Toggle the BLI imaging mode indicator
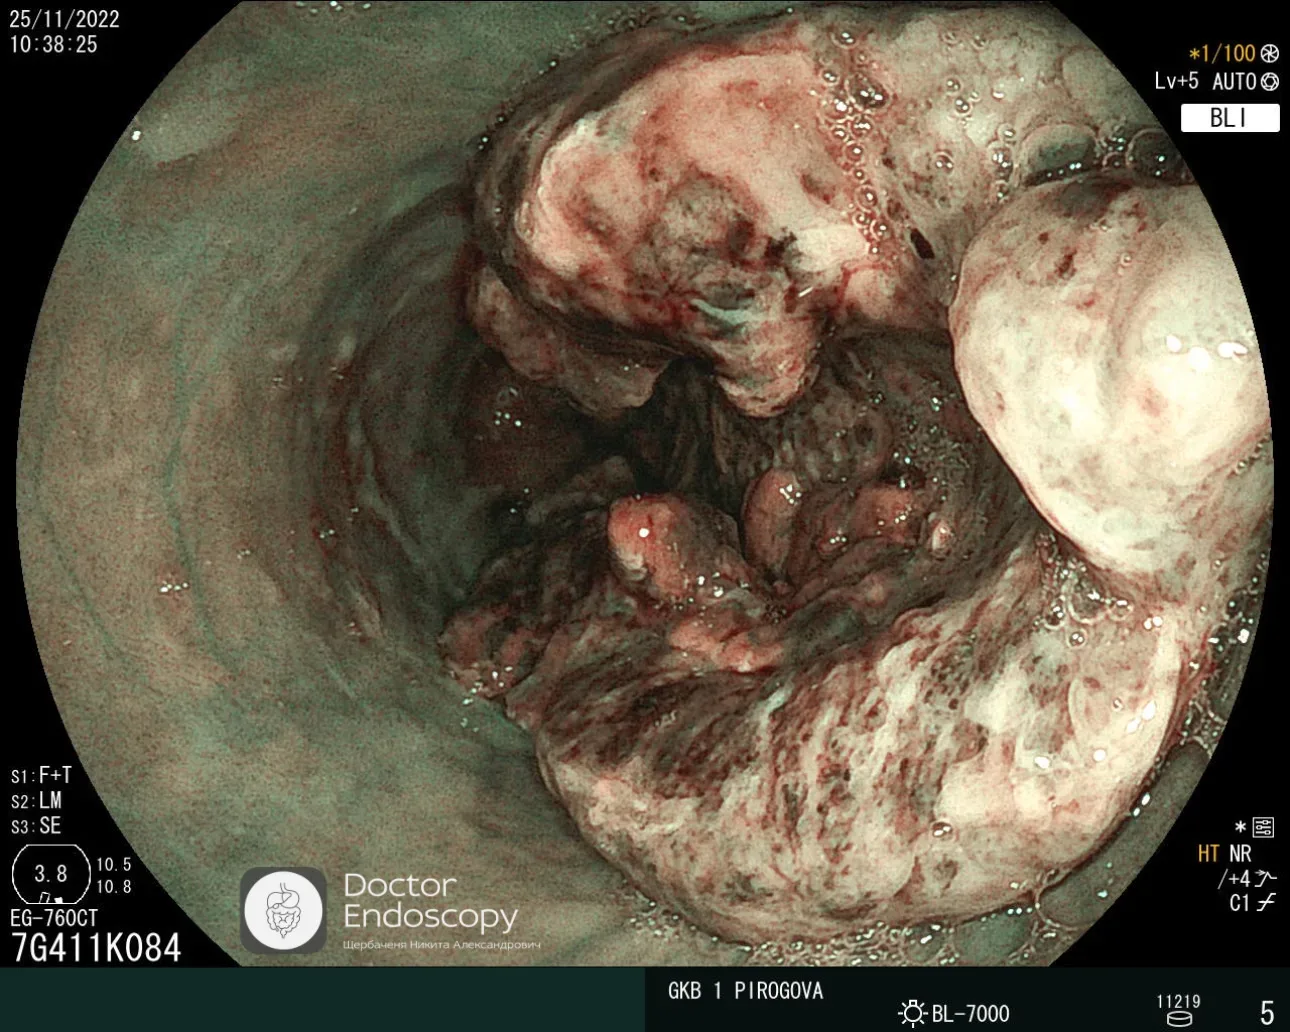 pos(1229,118)
